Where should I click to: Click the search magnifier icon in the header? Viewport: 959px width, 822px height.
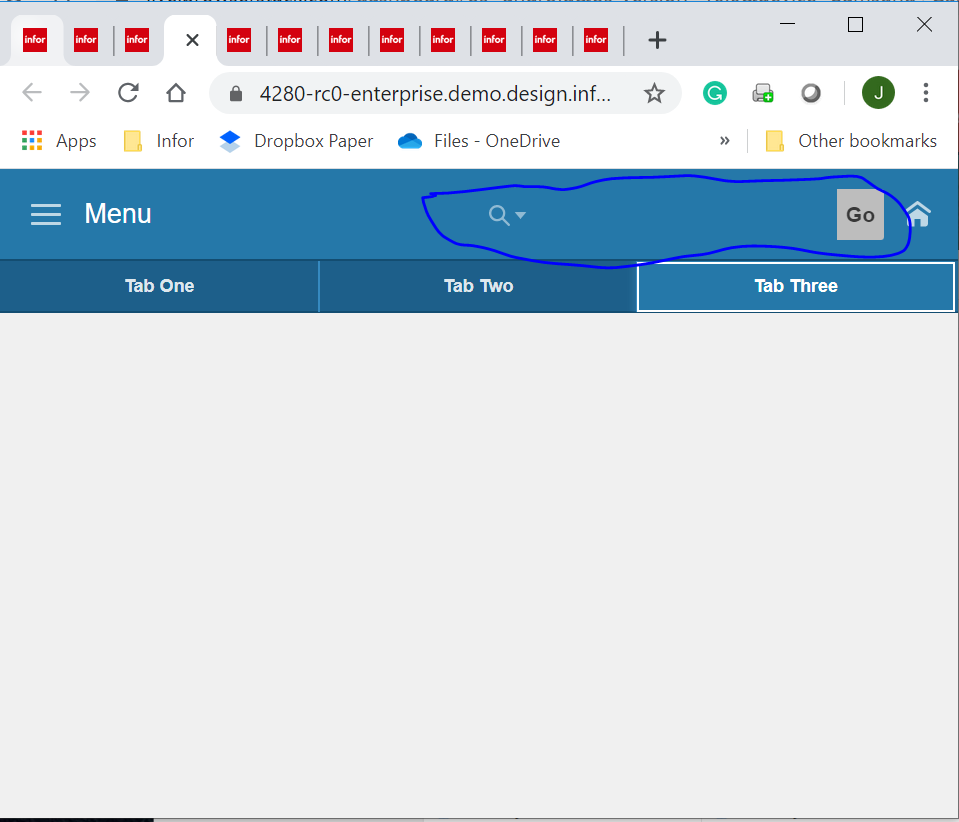coord(499,215)
